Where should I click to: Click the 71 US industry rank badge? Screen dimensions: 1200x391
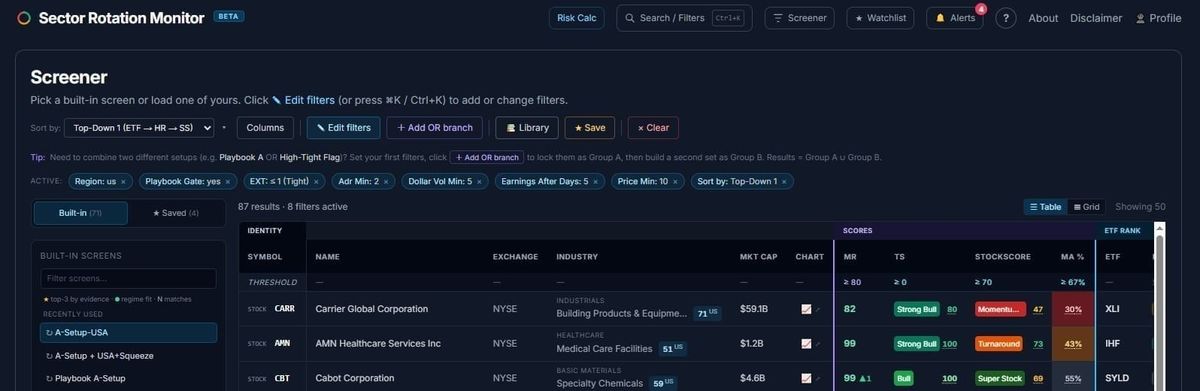[x=708, y=314]
